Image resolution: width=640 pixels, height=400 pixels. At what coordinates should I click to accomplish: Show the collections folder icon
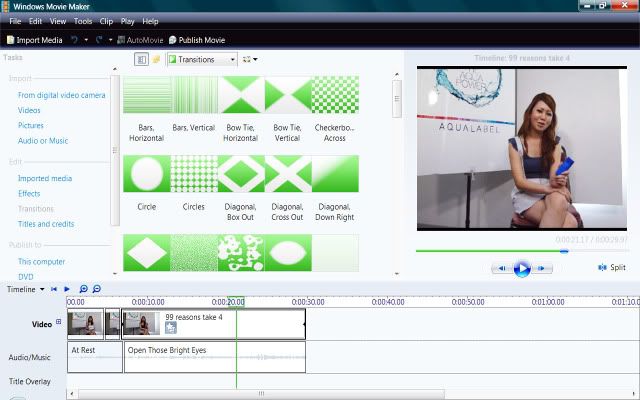point(156,60)
